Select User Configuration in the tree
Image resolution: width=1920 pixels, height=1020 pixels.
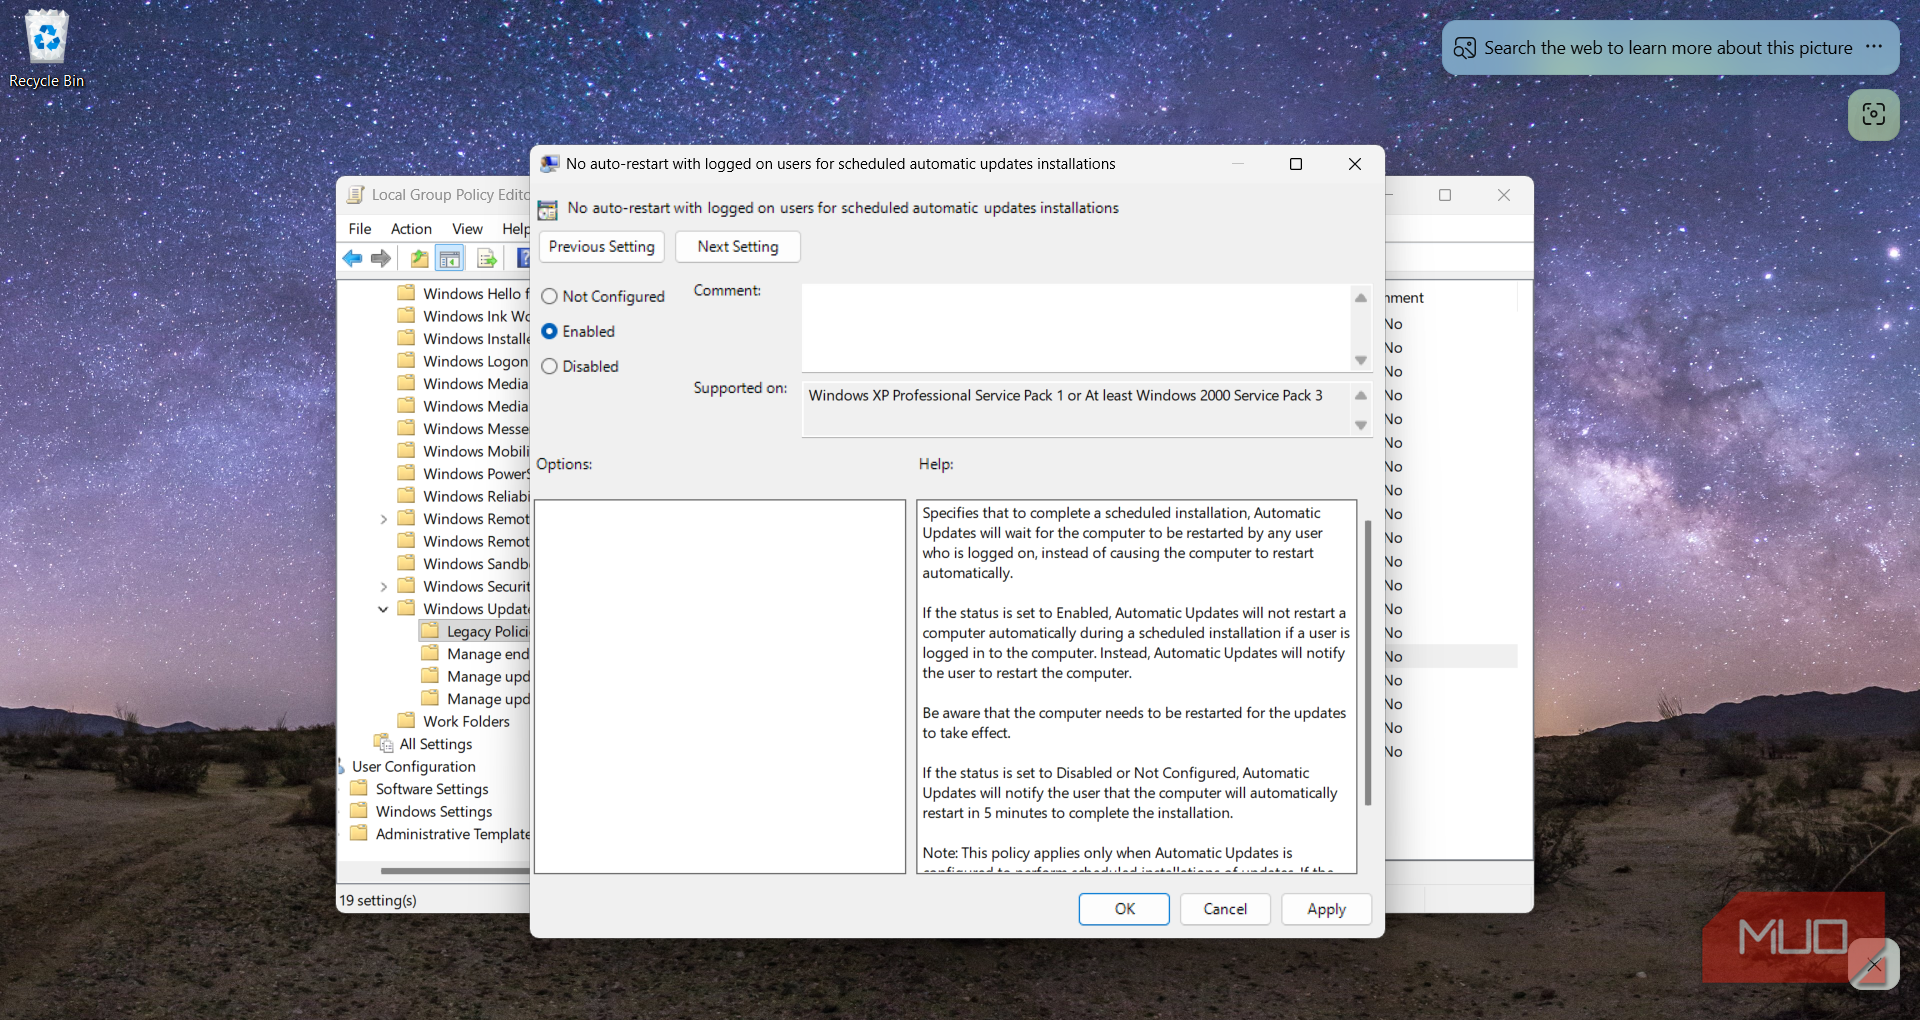click(413, 767)
